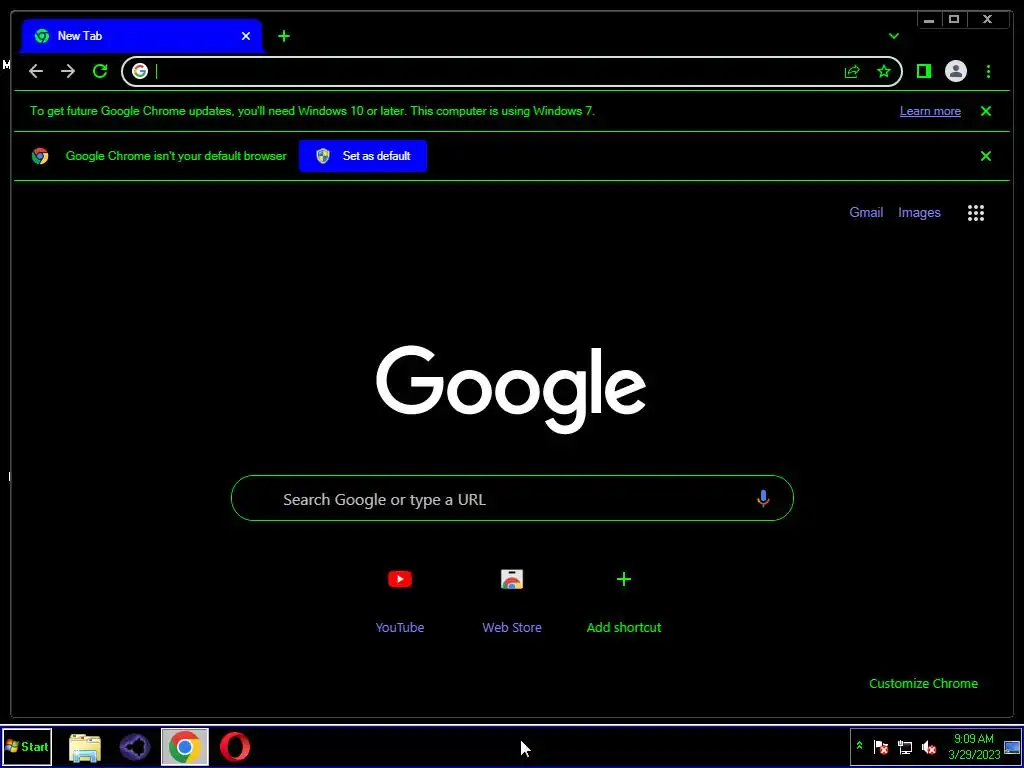Open the Action Center flag icon
The width and height of the screenshot is (1024, 768).
[881, 746]
